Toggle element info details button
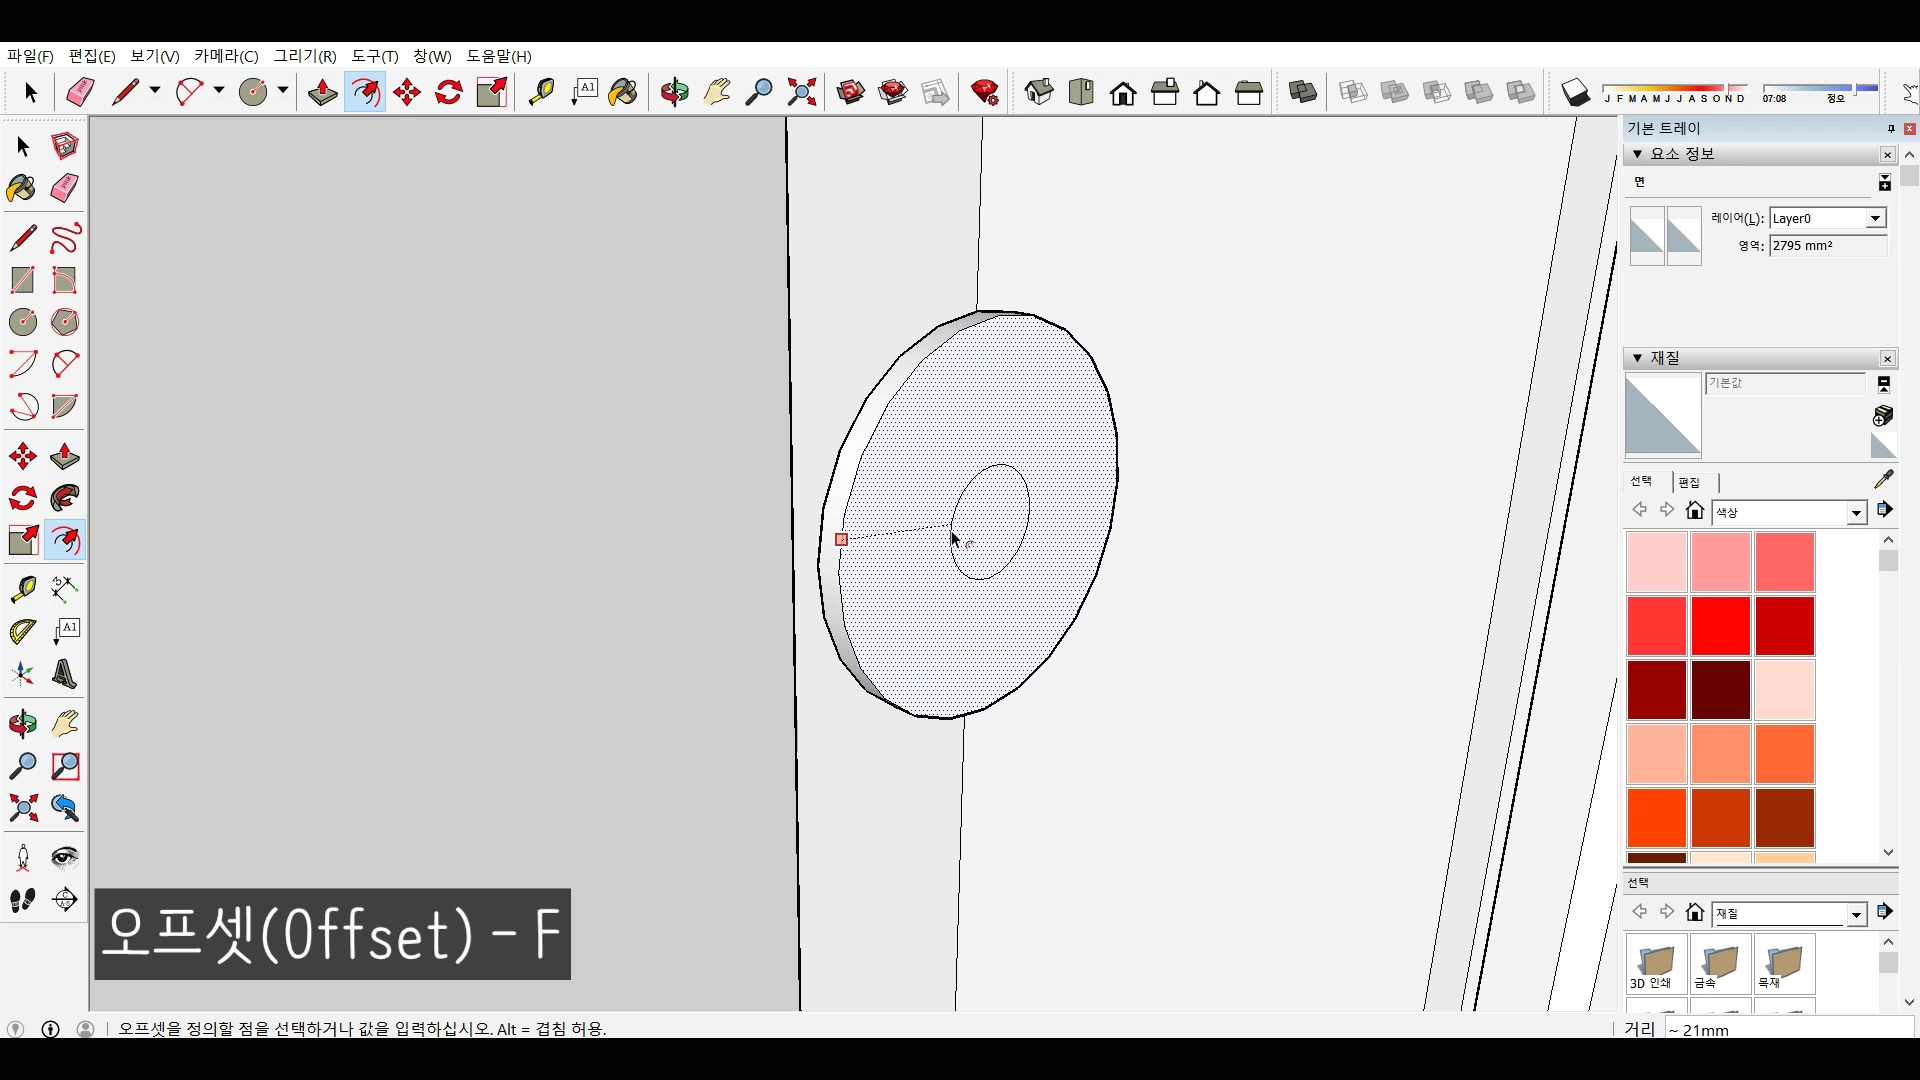Image resolution: width=1920 pixels, height=1080 pixels. click(1884, 182)
